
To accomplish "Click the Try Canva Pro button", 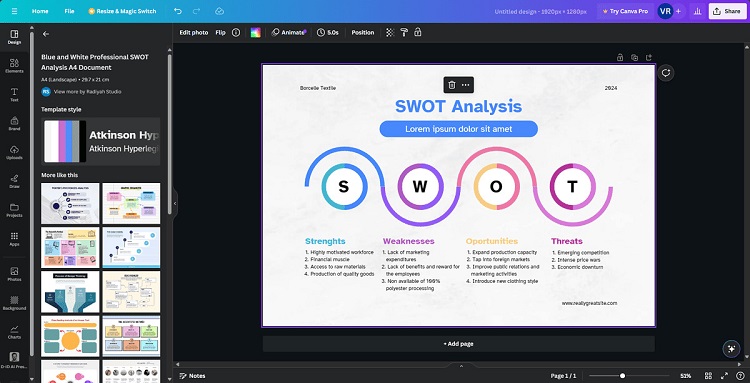I will [625, 11].
